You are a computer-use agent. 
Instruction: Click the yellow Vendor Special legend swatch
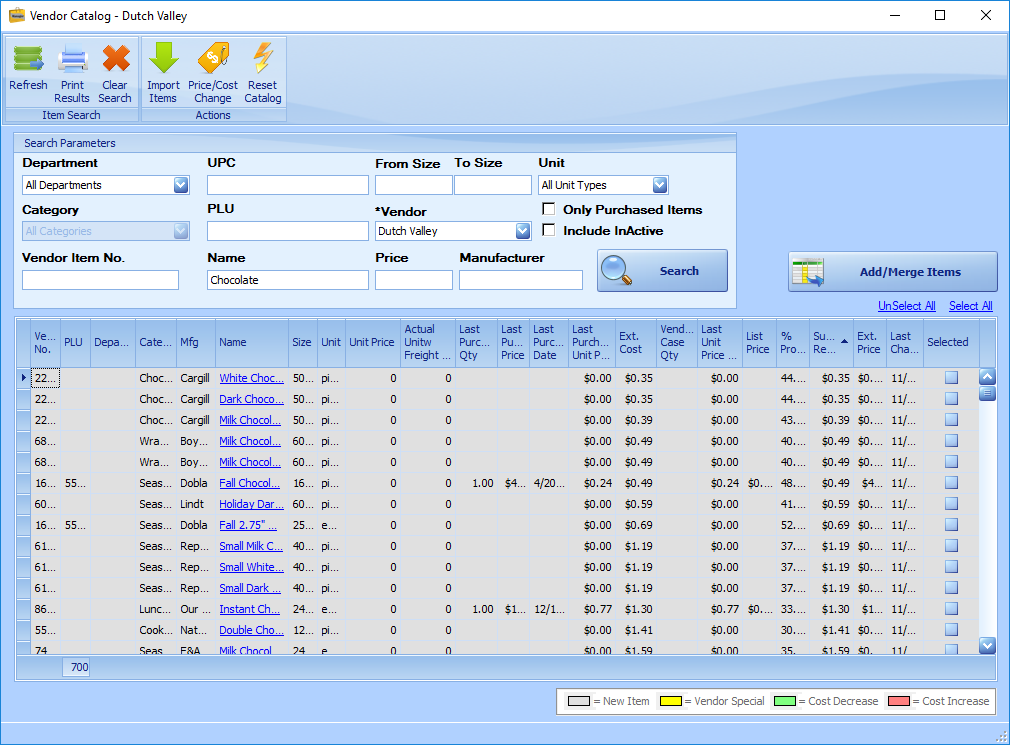(670, 701)
